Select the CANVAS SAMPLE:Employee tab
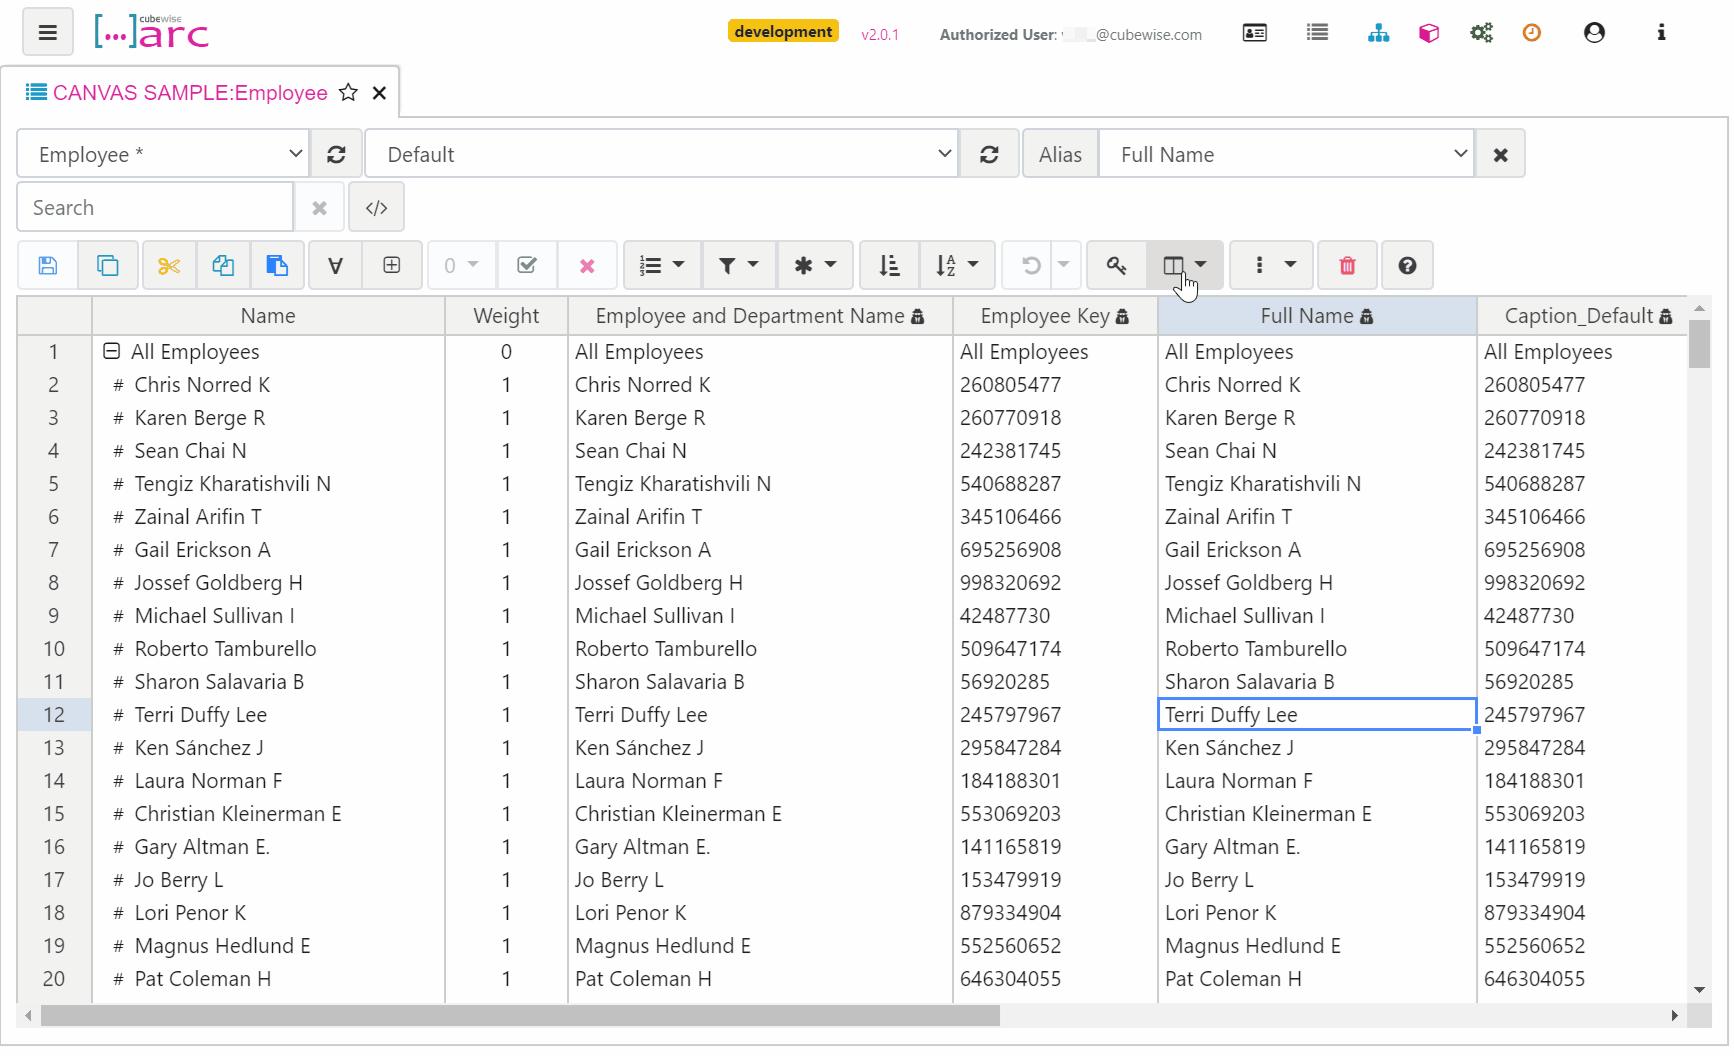The image size is (1734, 1056). [189, 93]
